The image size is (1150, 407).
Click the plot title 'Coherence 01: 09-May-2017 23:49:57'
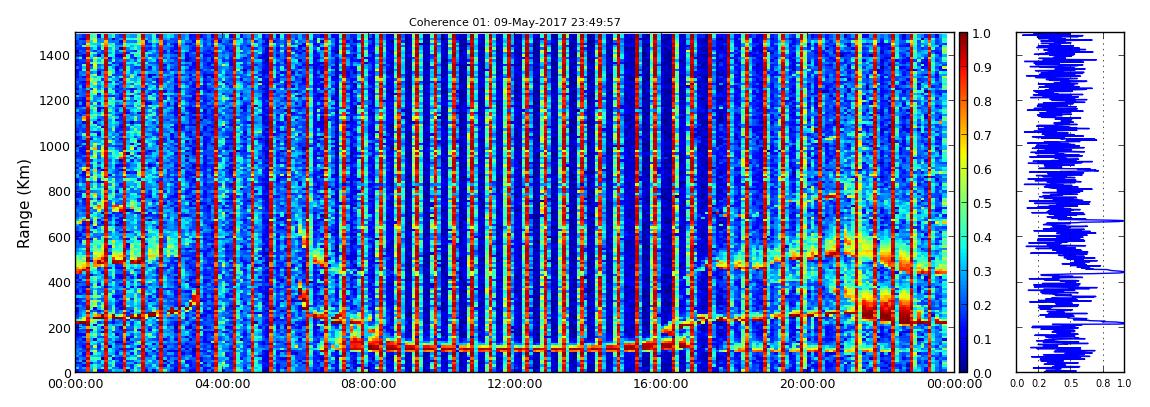tap(514, 23)
